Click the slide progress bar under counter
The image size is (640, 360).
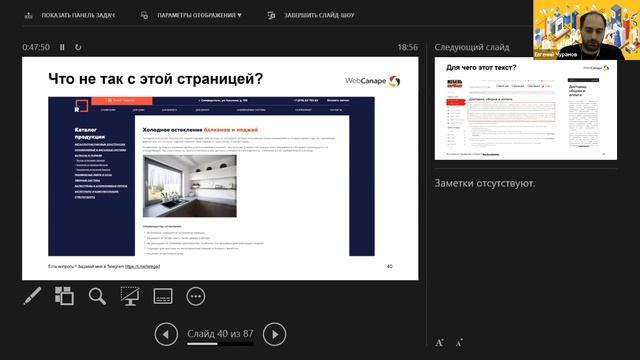pos(220,344)
